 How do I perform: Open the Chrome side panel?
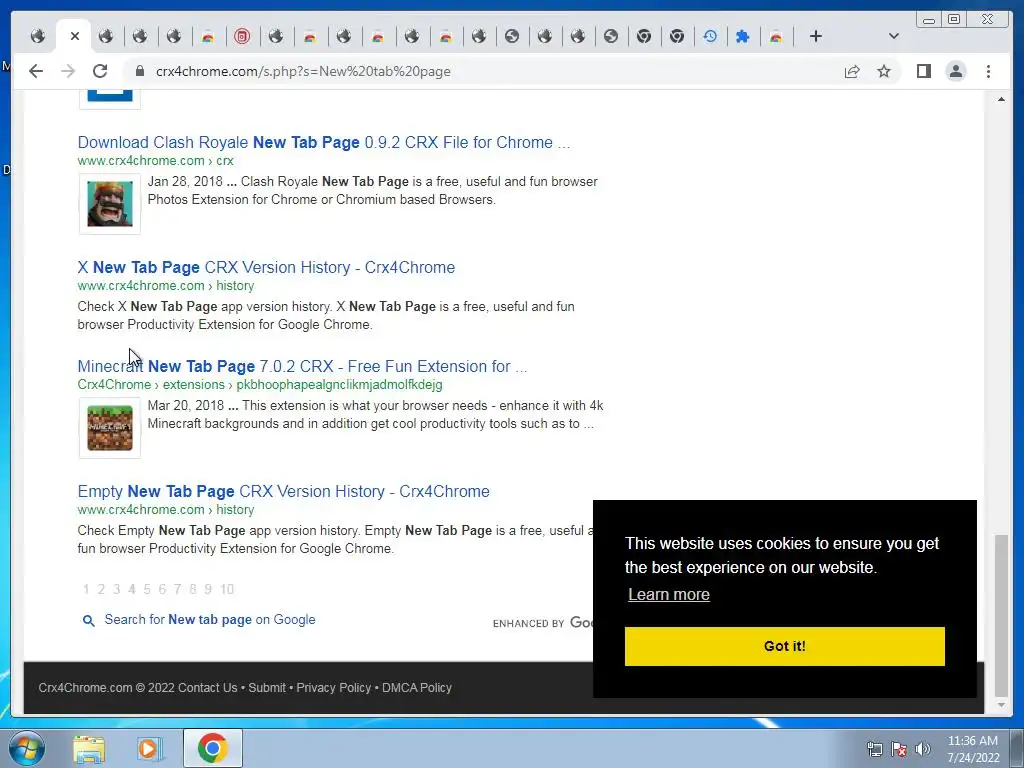click(x=923, y=71)
